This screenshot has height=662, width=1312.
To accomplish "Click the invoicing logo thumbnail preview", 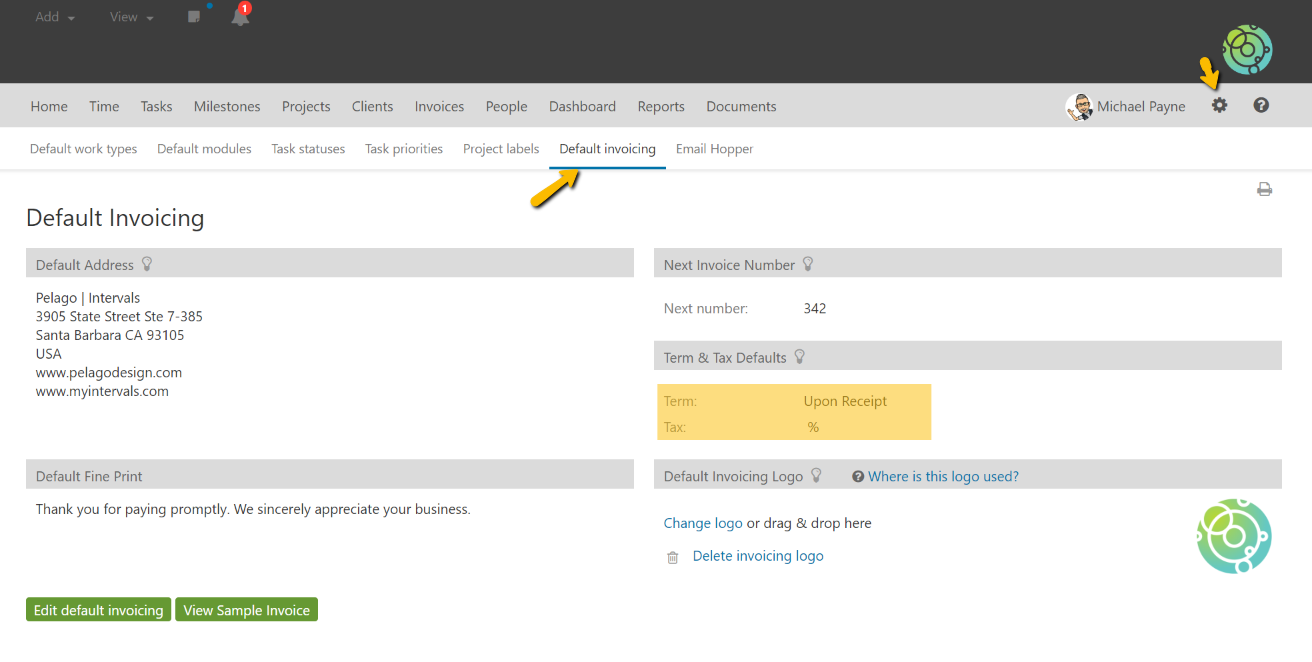I will pyautogui.click(x=1233, y=536).
